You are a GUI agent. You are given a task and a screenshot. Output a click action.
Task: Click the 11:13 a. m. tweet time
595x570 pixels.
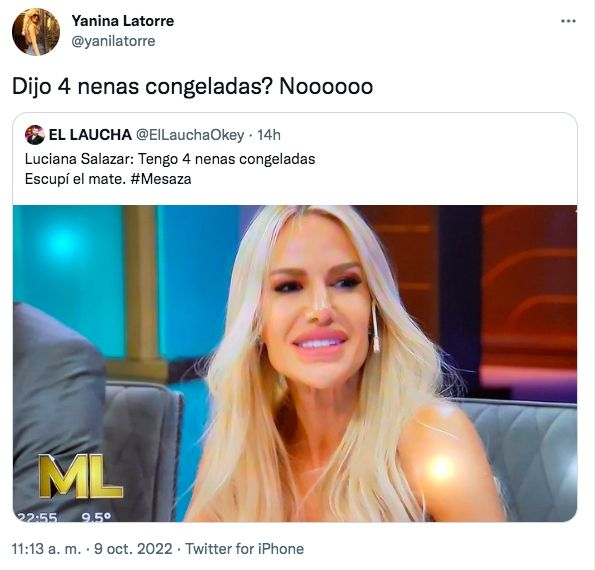[47, 549]
